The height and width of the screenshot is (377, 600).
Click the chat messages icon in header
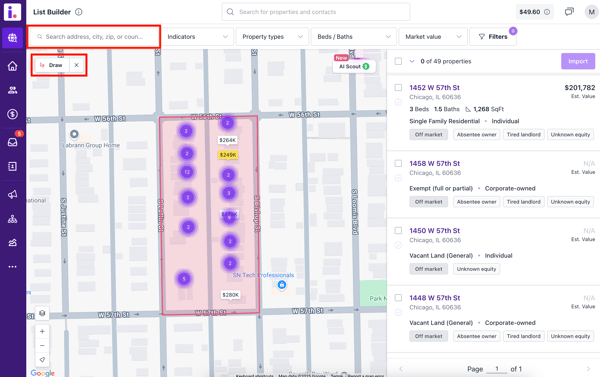tap(569, 12)
